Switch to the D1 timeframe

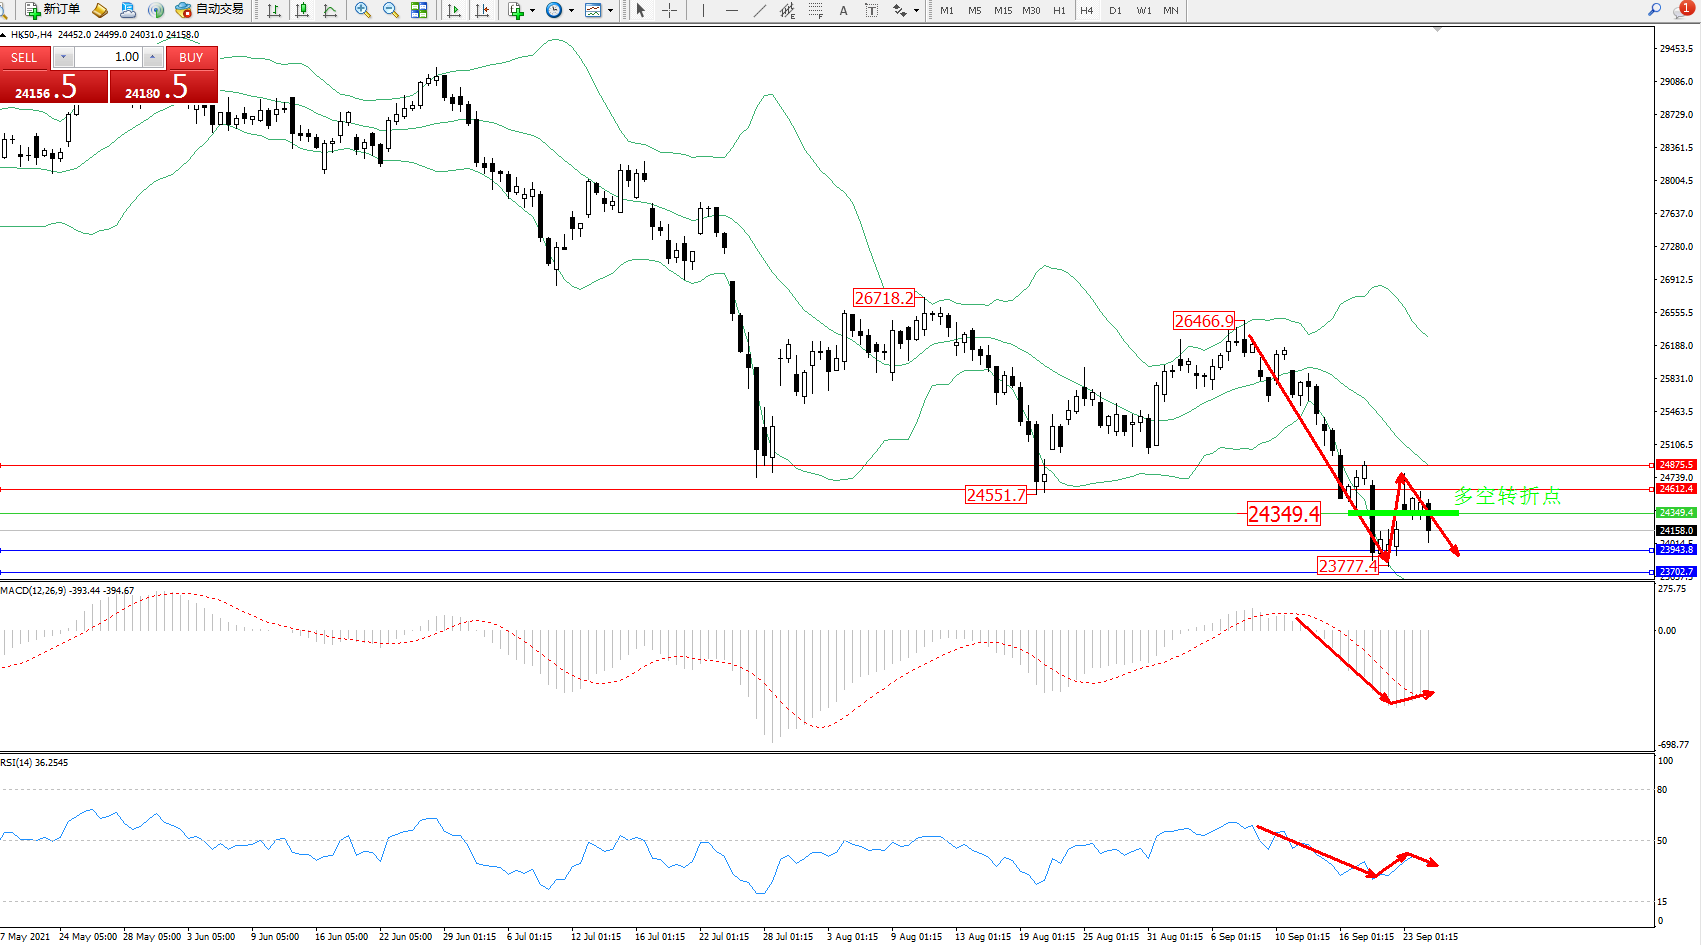coord(1115,10)
